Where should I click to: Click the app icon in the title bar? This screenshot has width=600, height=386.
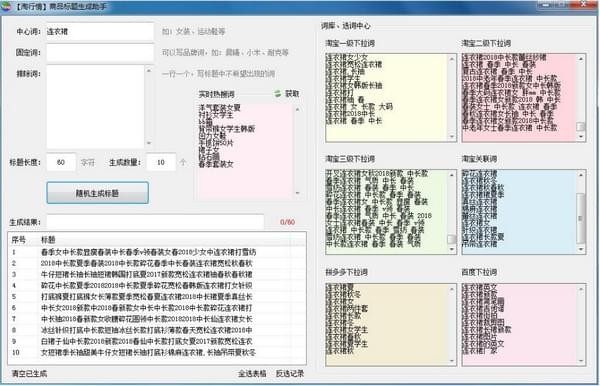6,6
